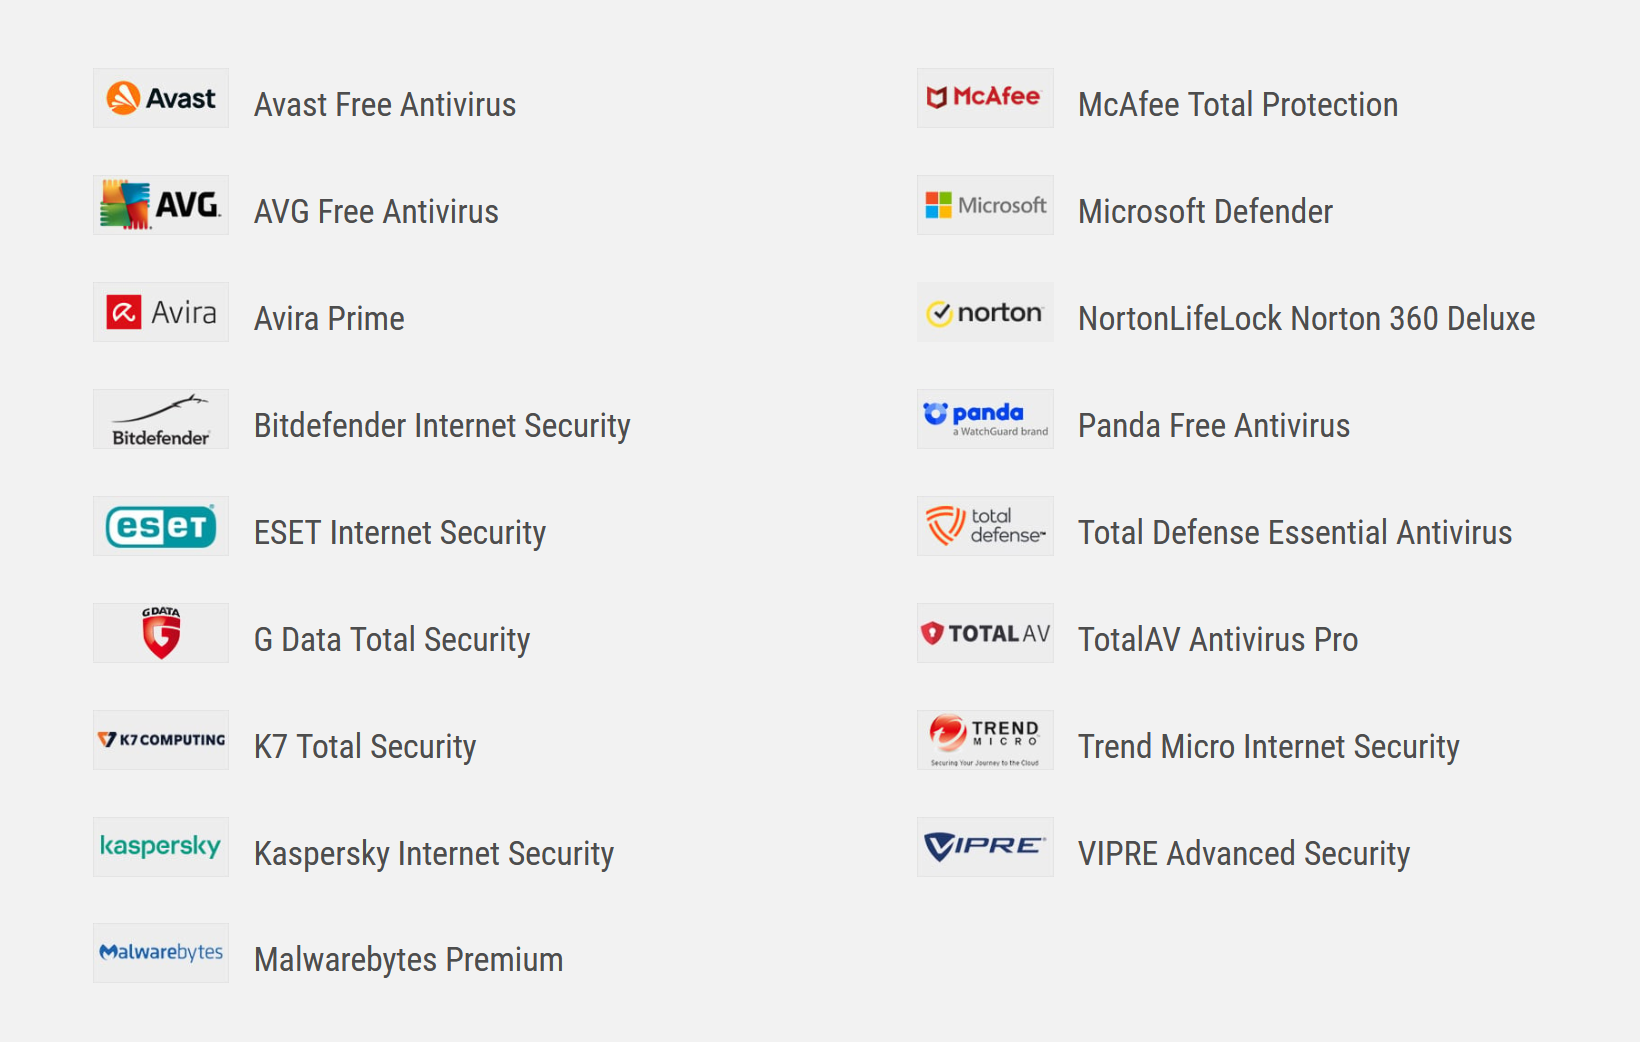Click the Total Defense logo
The height and width of the screenshot is (1042, 1640).
[985, 526]
